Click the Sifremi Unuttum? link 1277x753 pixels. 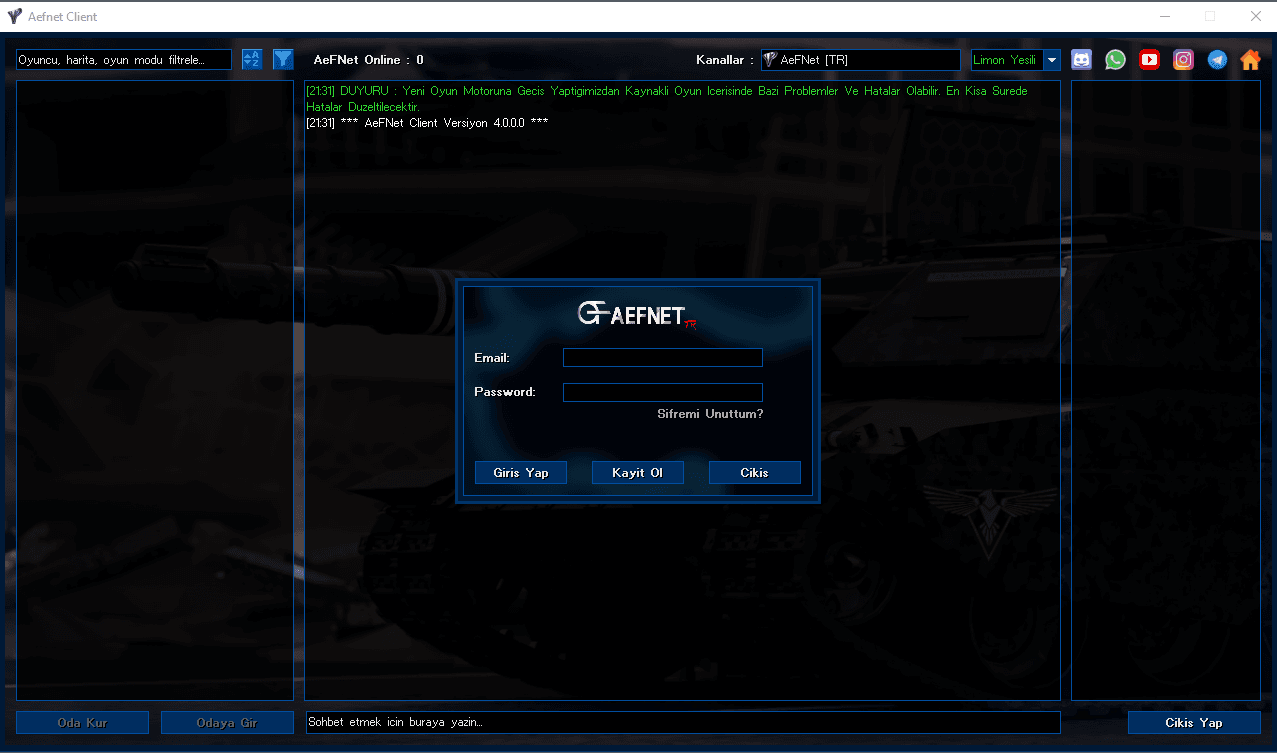tap(710, 414)
